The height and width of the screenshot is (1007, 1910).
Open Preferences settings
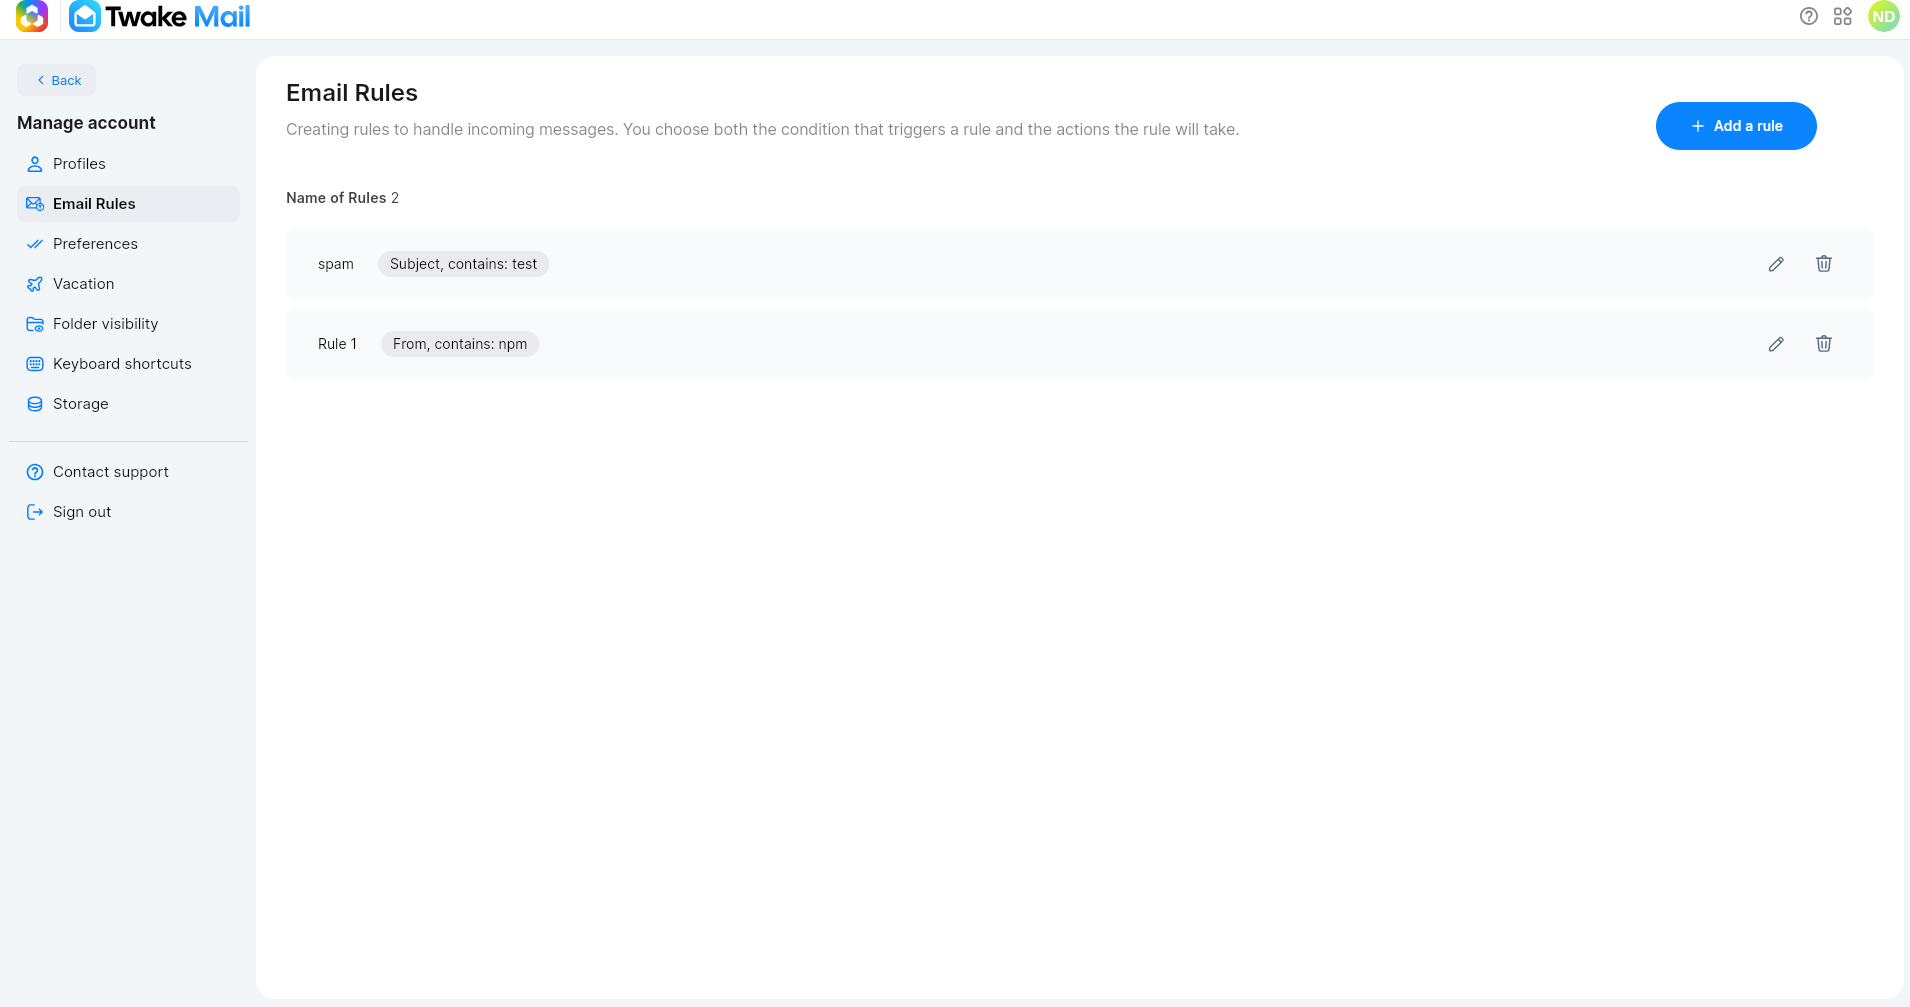pyautogui.click(x=128, y=244)
